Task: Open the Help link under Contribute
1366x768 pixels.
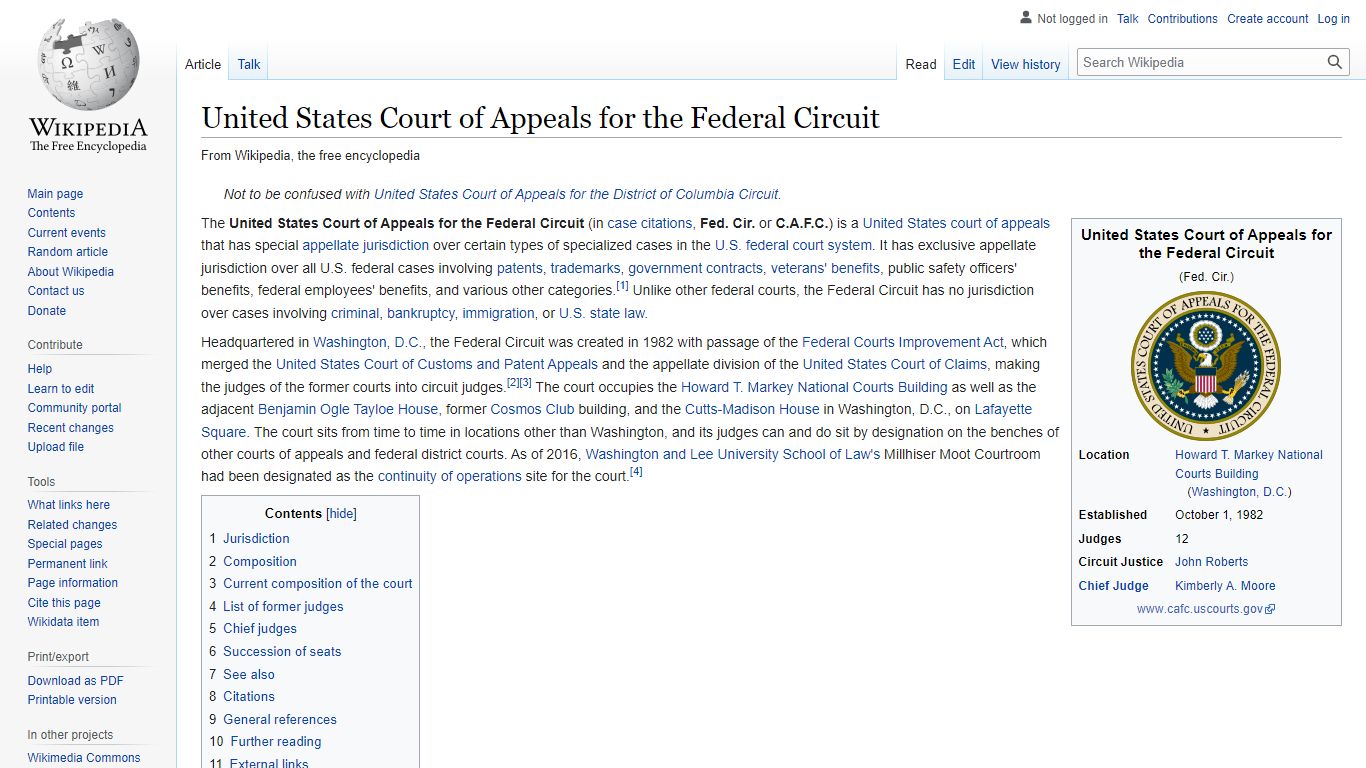Action: (x=40, y=369)
